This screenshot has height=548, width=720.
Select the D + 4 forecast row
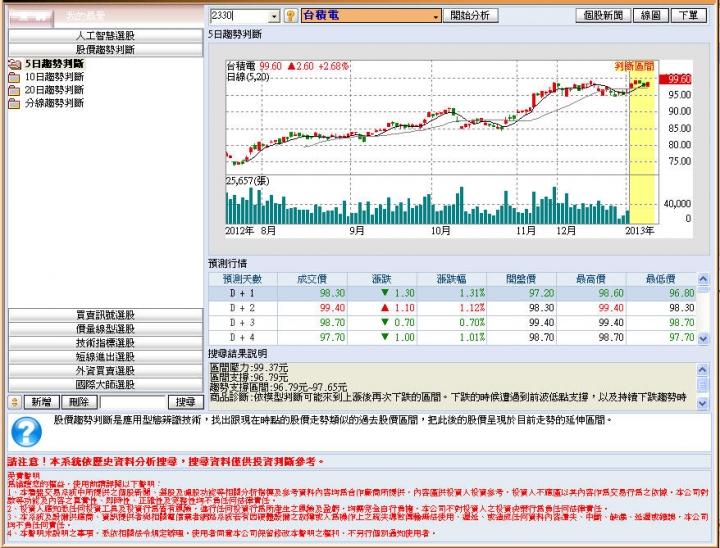[x=452, y=338]
